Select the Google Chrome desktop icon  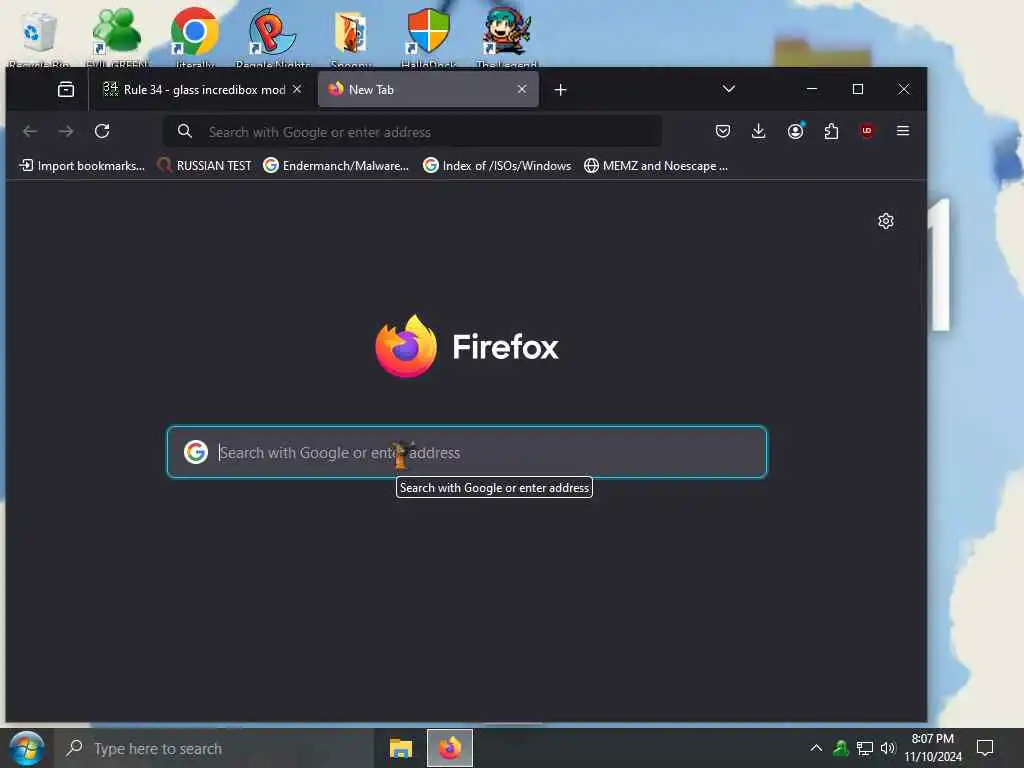pos(194,37)
